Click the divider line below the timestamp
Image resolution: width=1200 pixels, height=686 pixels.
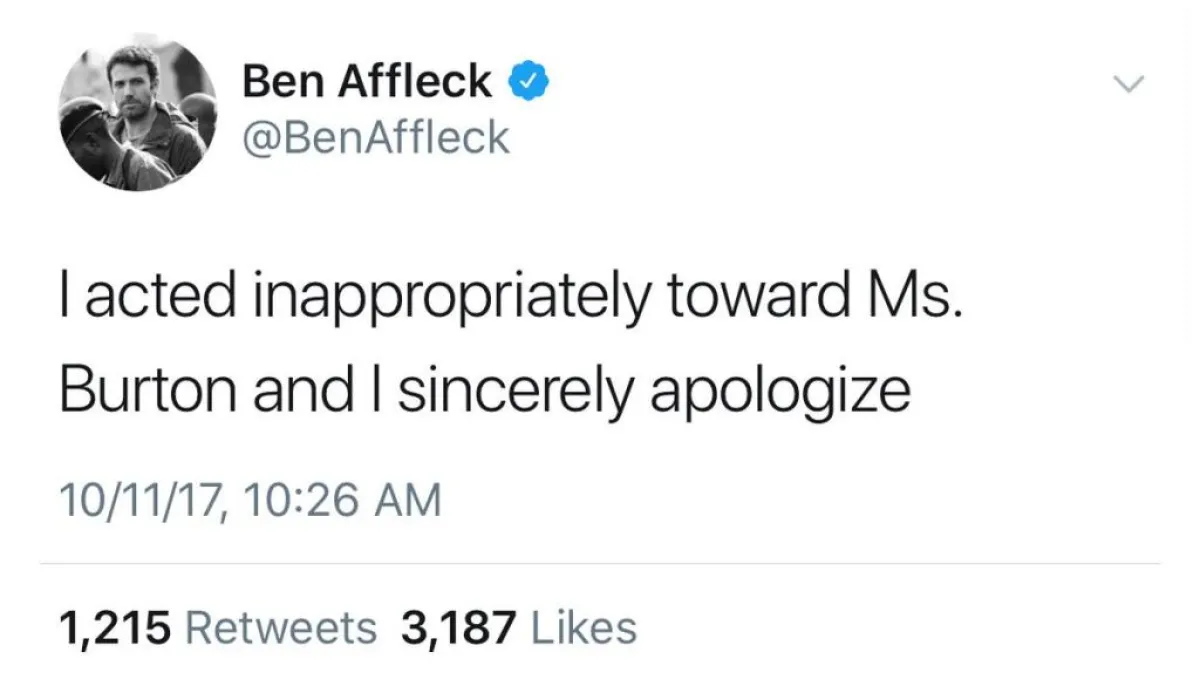pyautogui.click(x=600, y=563)
